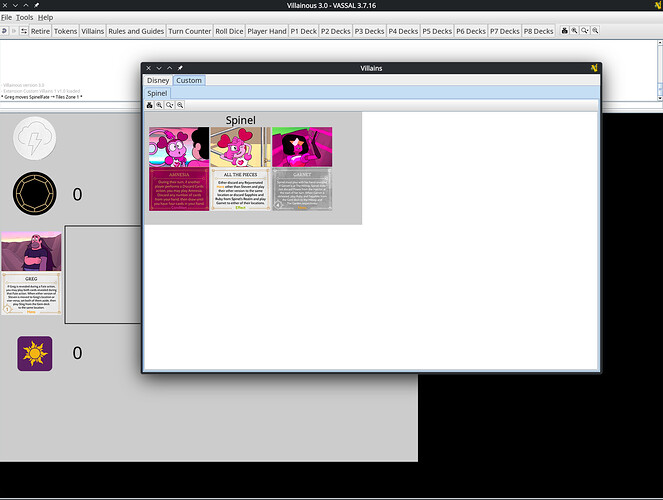663x500 pixels.
Task: Click the Retire button
Action: tap(40, 31)
